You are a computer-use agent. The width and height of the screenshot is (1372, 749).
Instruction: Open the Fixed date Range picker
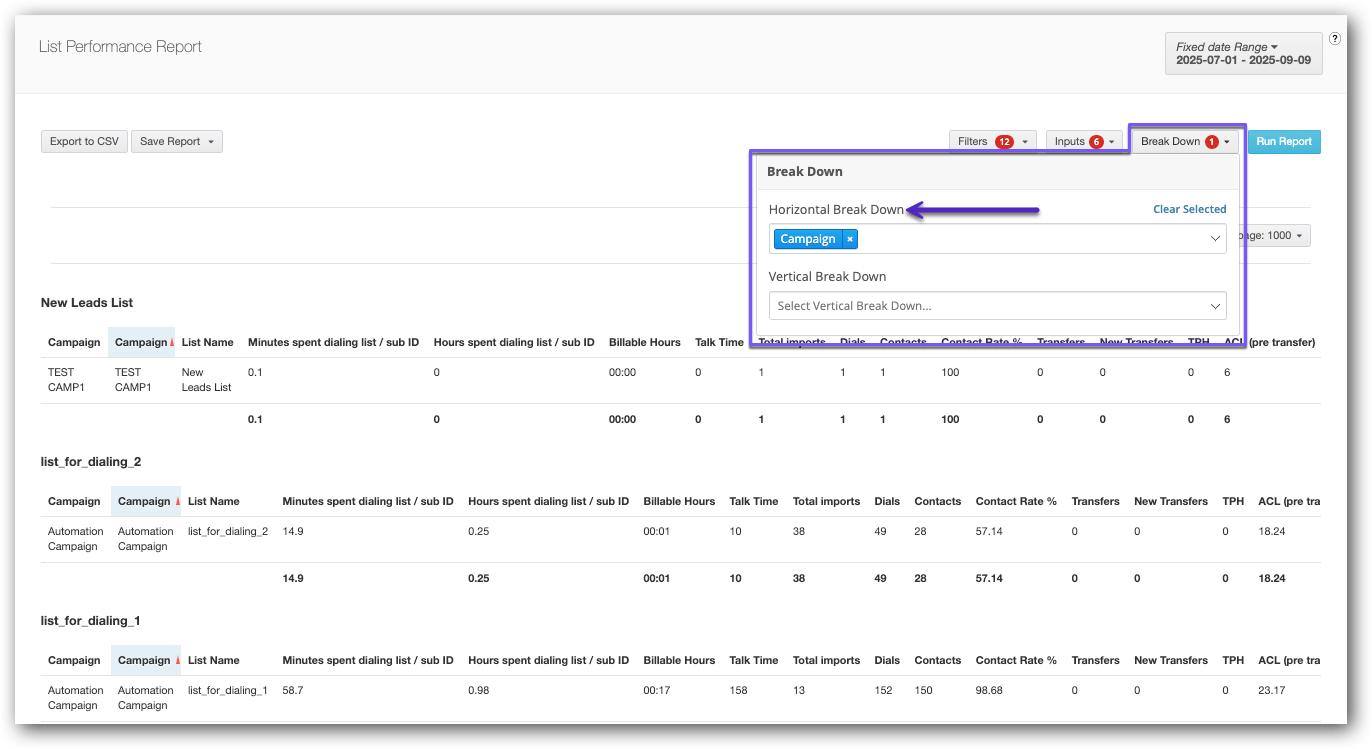tap(1244, 54)
